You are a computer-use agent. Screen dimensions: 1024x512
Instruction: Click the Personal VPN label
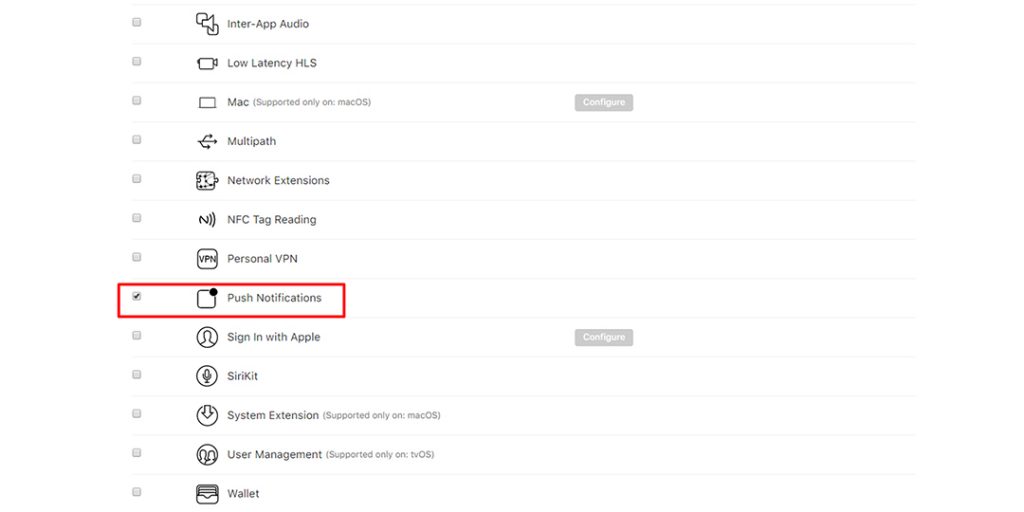pos(262,259)
